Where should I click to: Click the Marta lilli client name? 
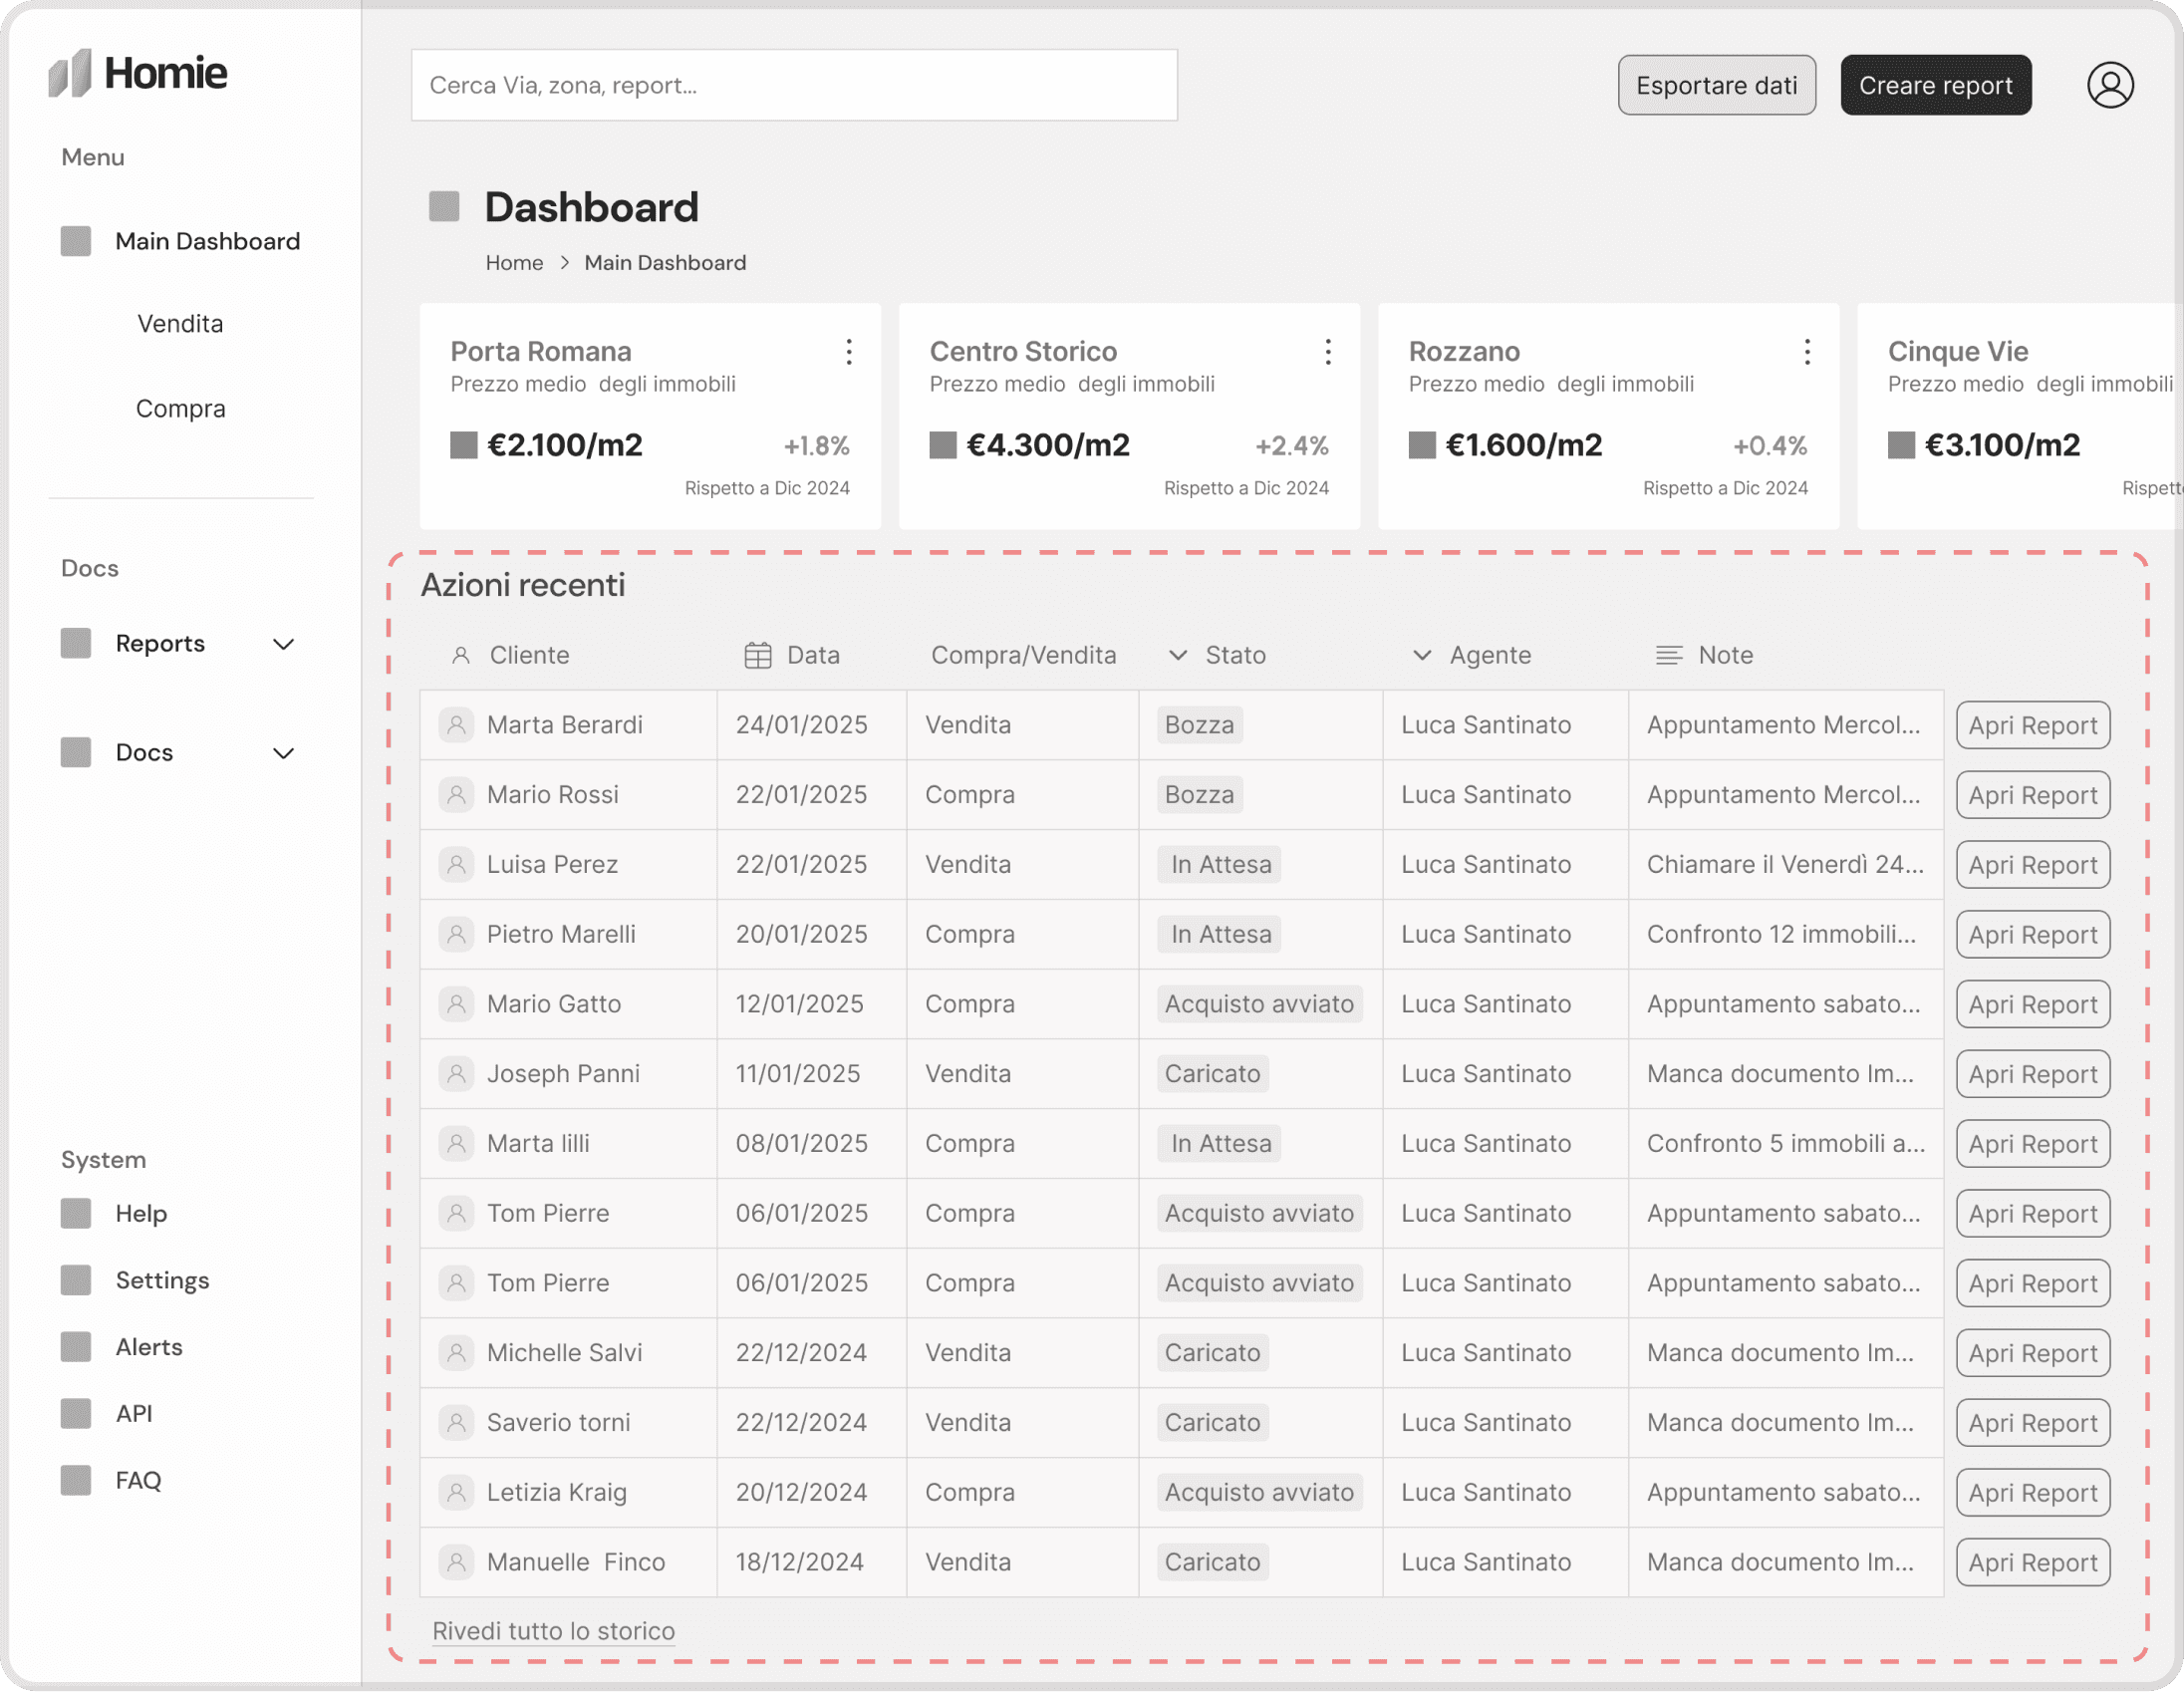pos(538,1143)
